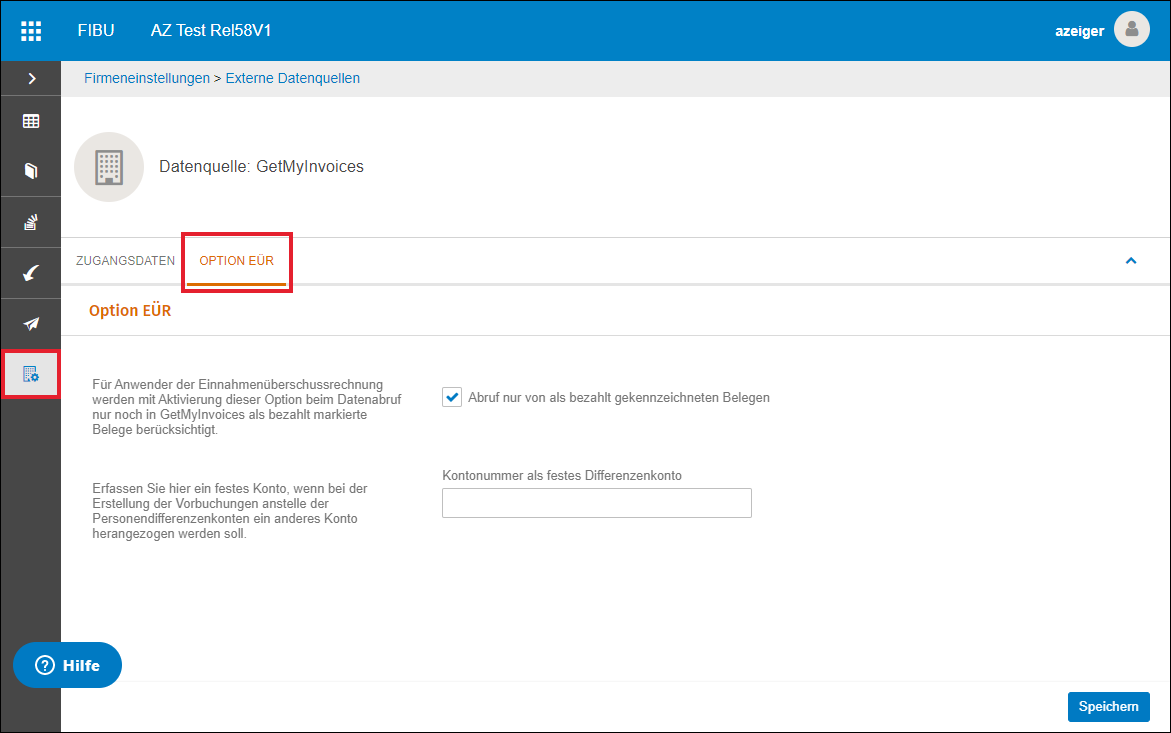Click the building icon beside Datenquelle
Image resolution: width=1171 pixels, height=733 pixels.
coord(109,167)
